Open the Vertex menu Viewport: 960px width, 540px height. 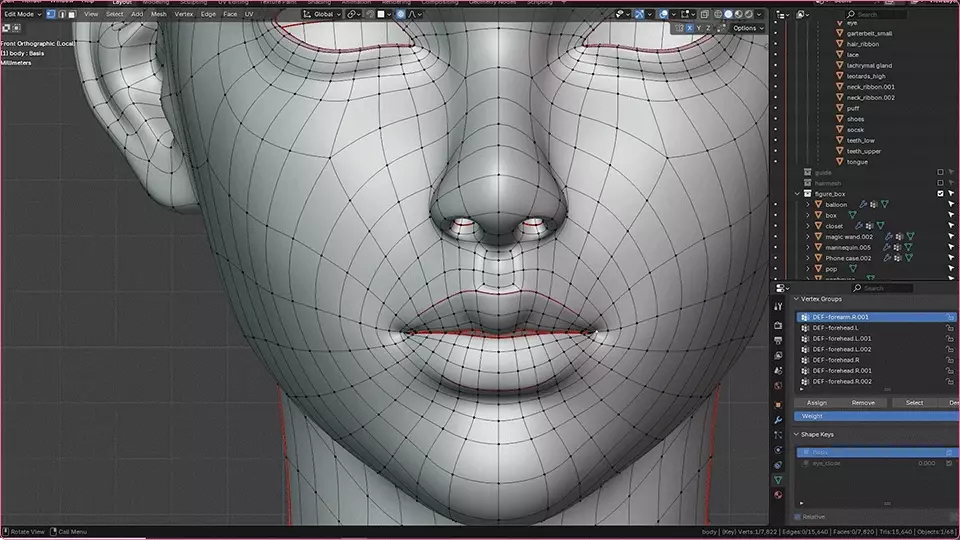click(184, 14)
